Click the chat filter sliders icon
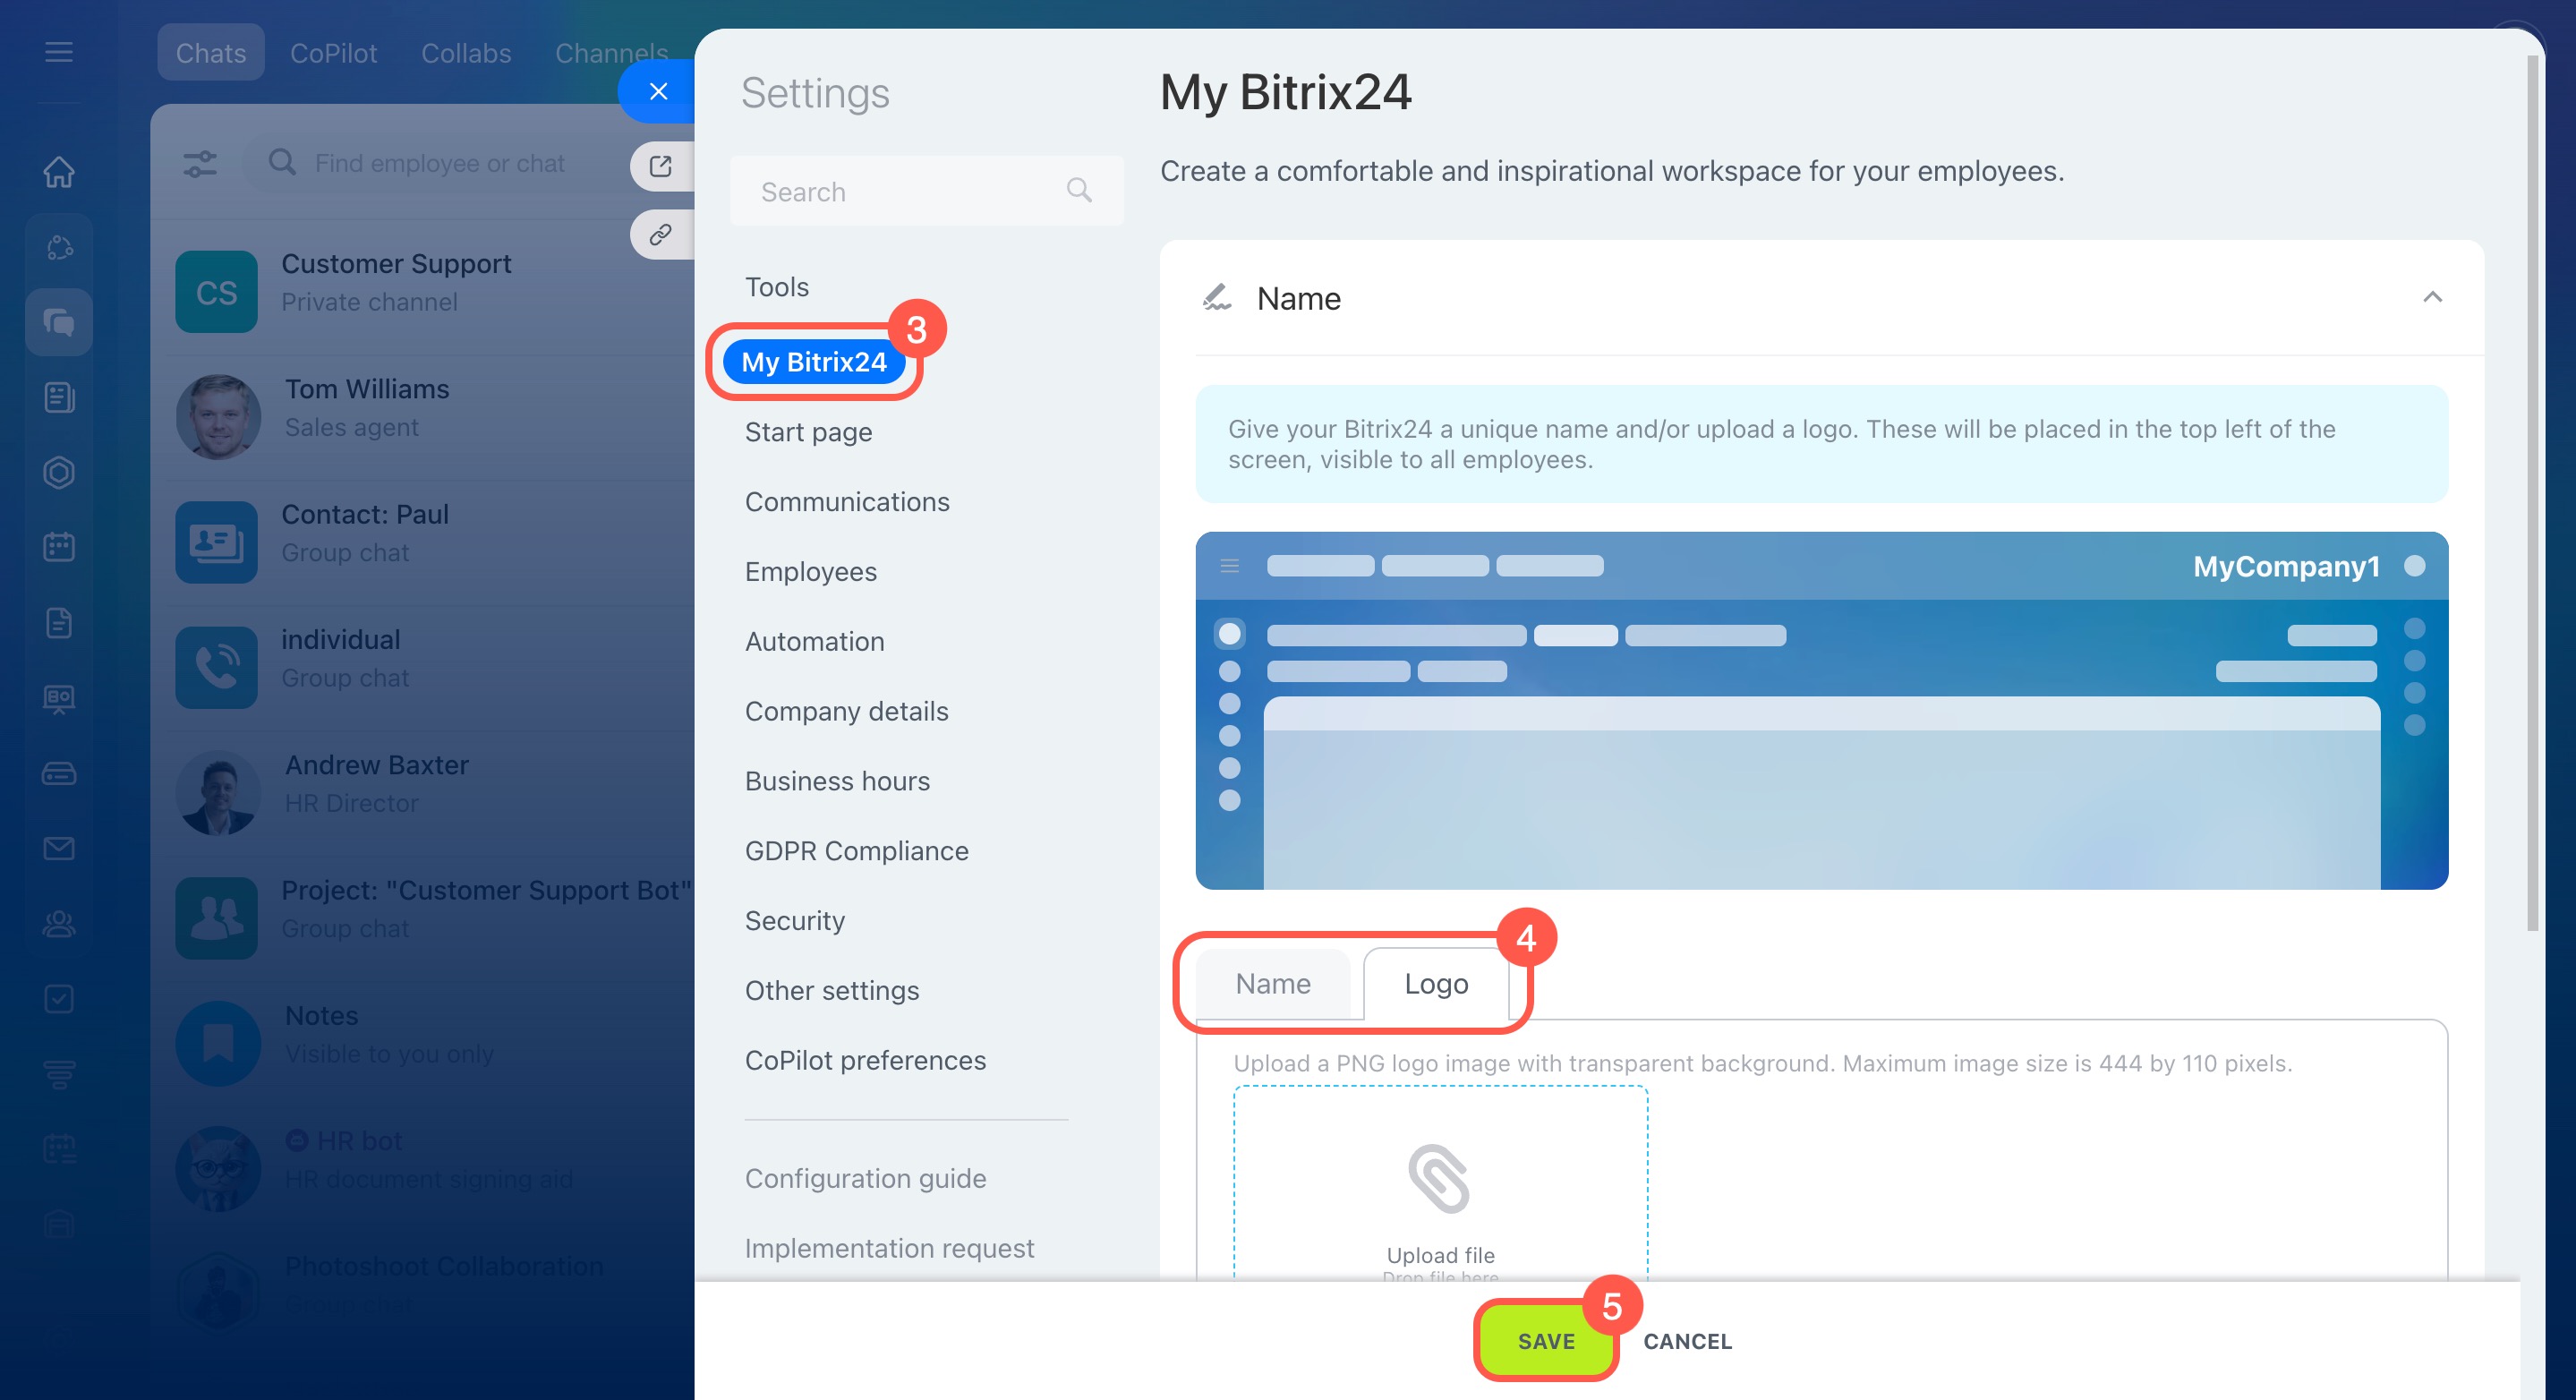 (200, 163)
